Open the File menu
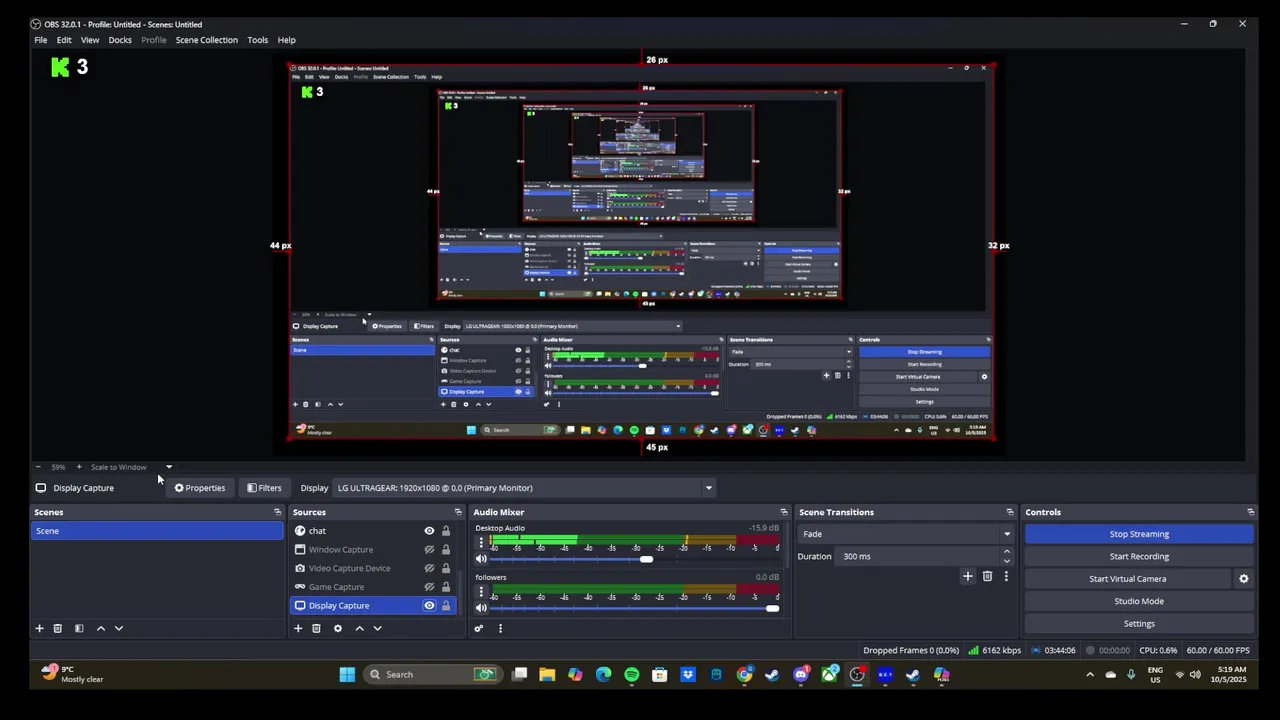 (41, 40)
